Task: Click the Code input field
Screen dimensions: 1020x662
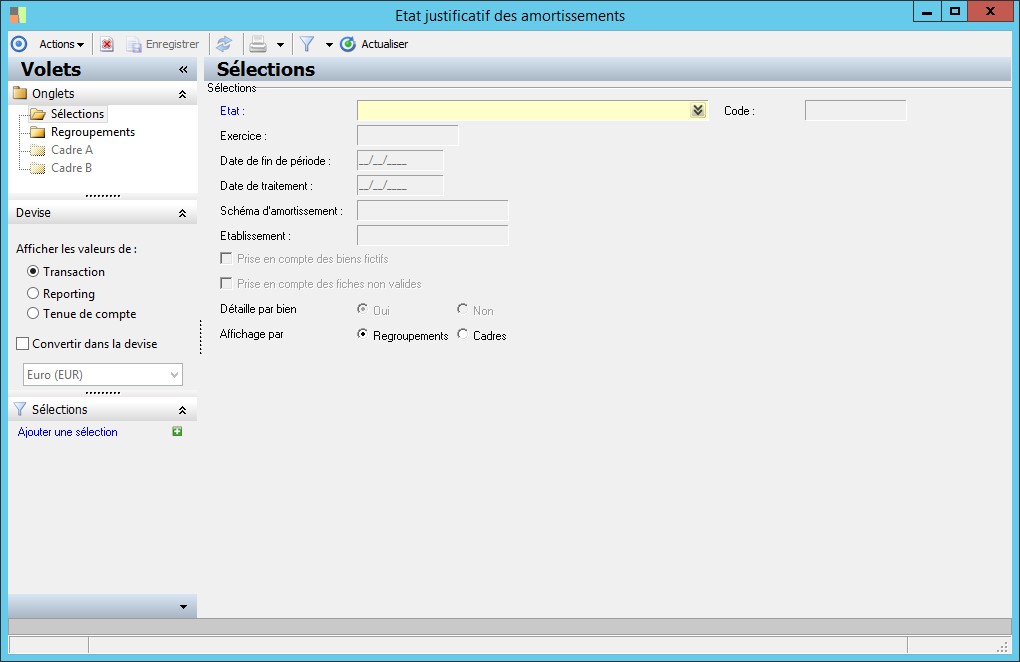Action: [x=855, y=111]
